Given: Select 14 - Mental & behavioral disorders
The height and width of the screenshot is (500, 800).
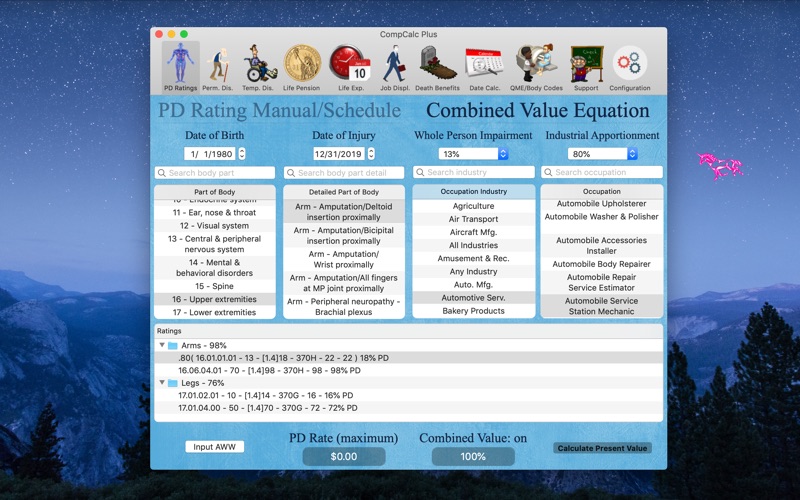Looking at the screenshot, I should pos(214,267).
